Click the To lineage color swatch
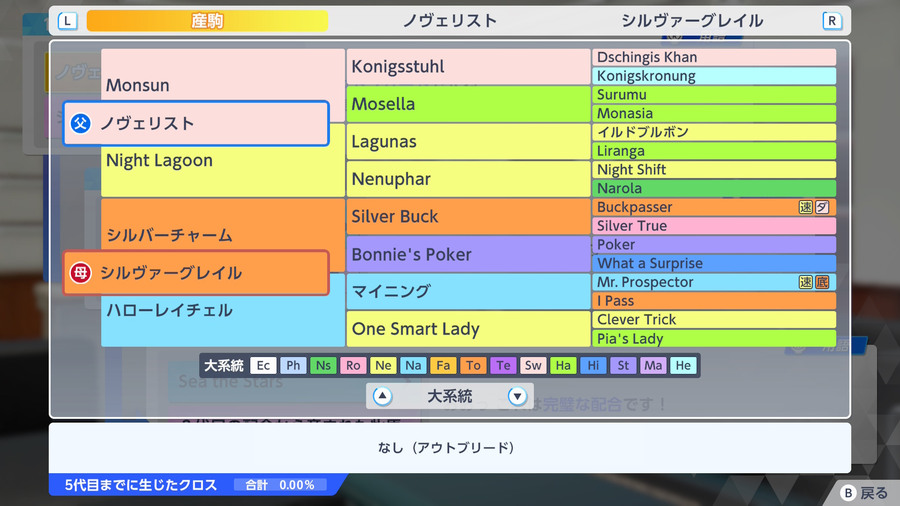Viewport: 900px width, 506px height. (473, 365)
